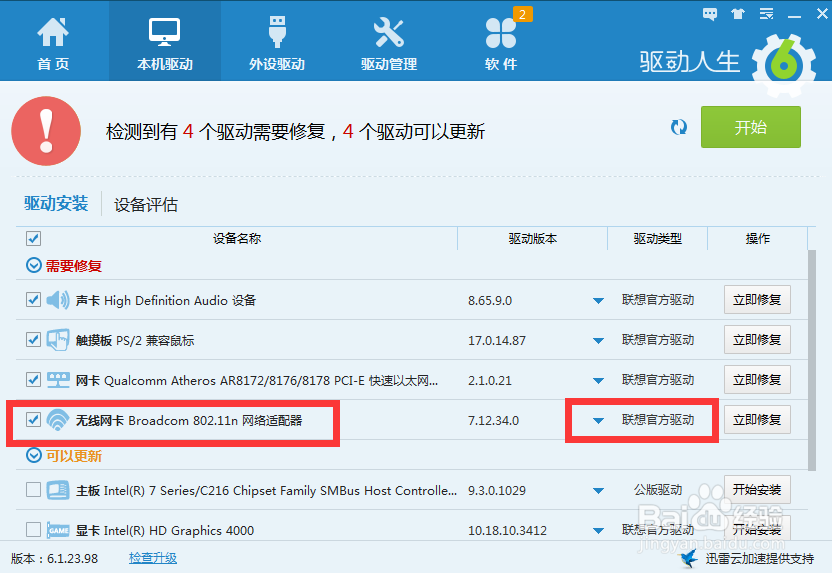
Task: Switch to 本机驱动 tab
Action: (164, 42)
